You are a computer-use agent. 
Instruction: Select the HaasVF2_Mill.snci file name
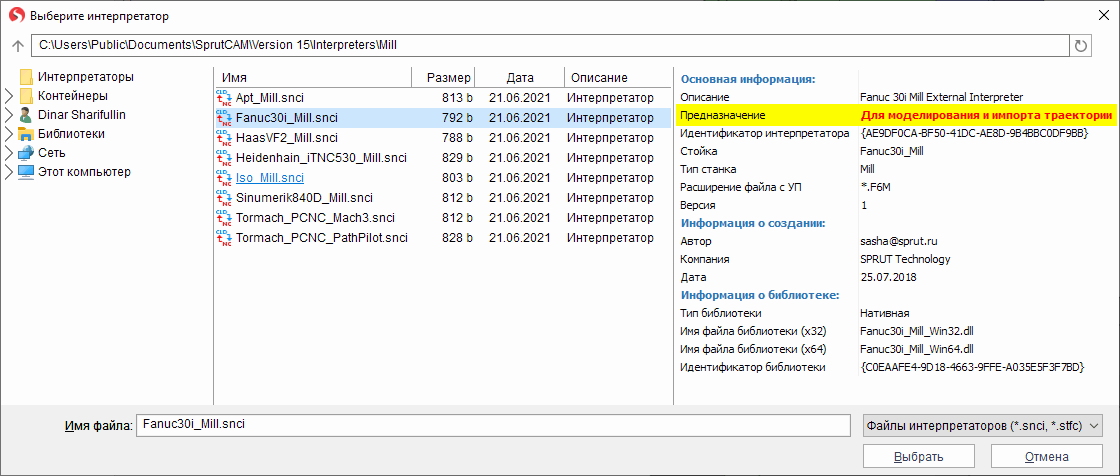[x=287, y=138]
